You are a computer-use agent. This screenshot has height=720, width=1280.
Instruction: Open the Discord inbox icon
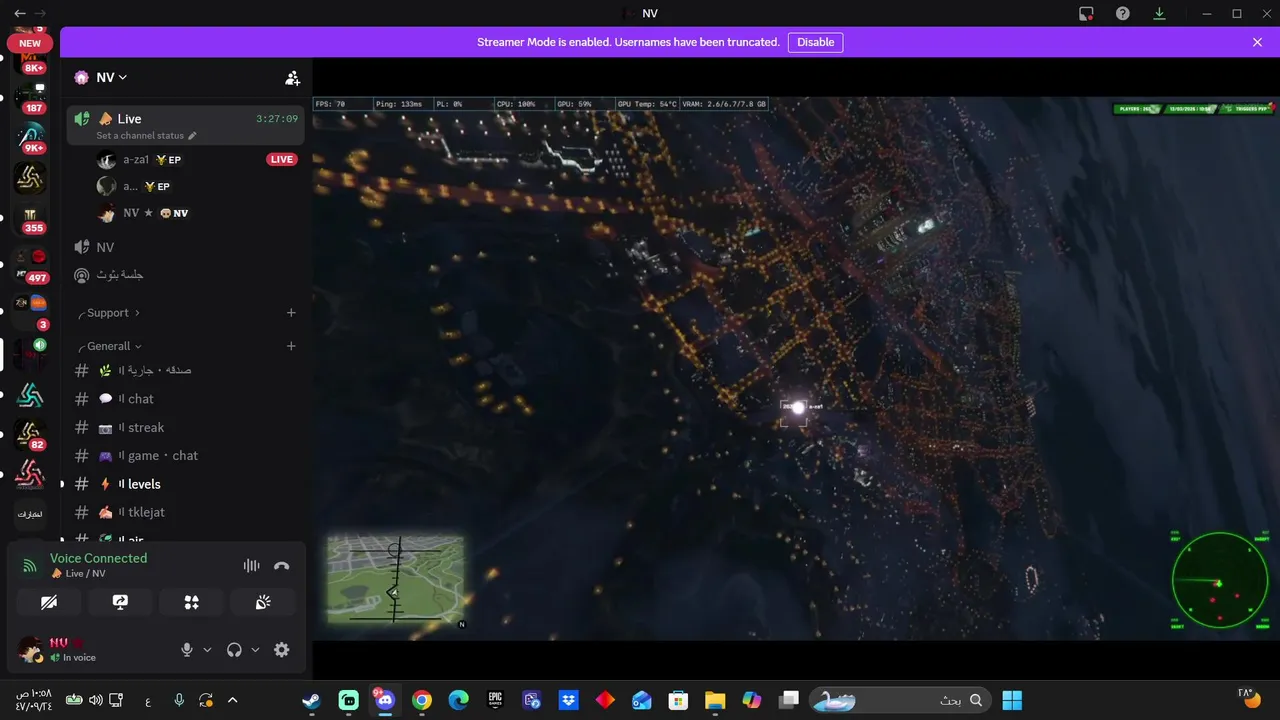1086,13
